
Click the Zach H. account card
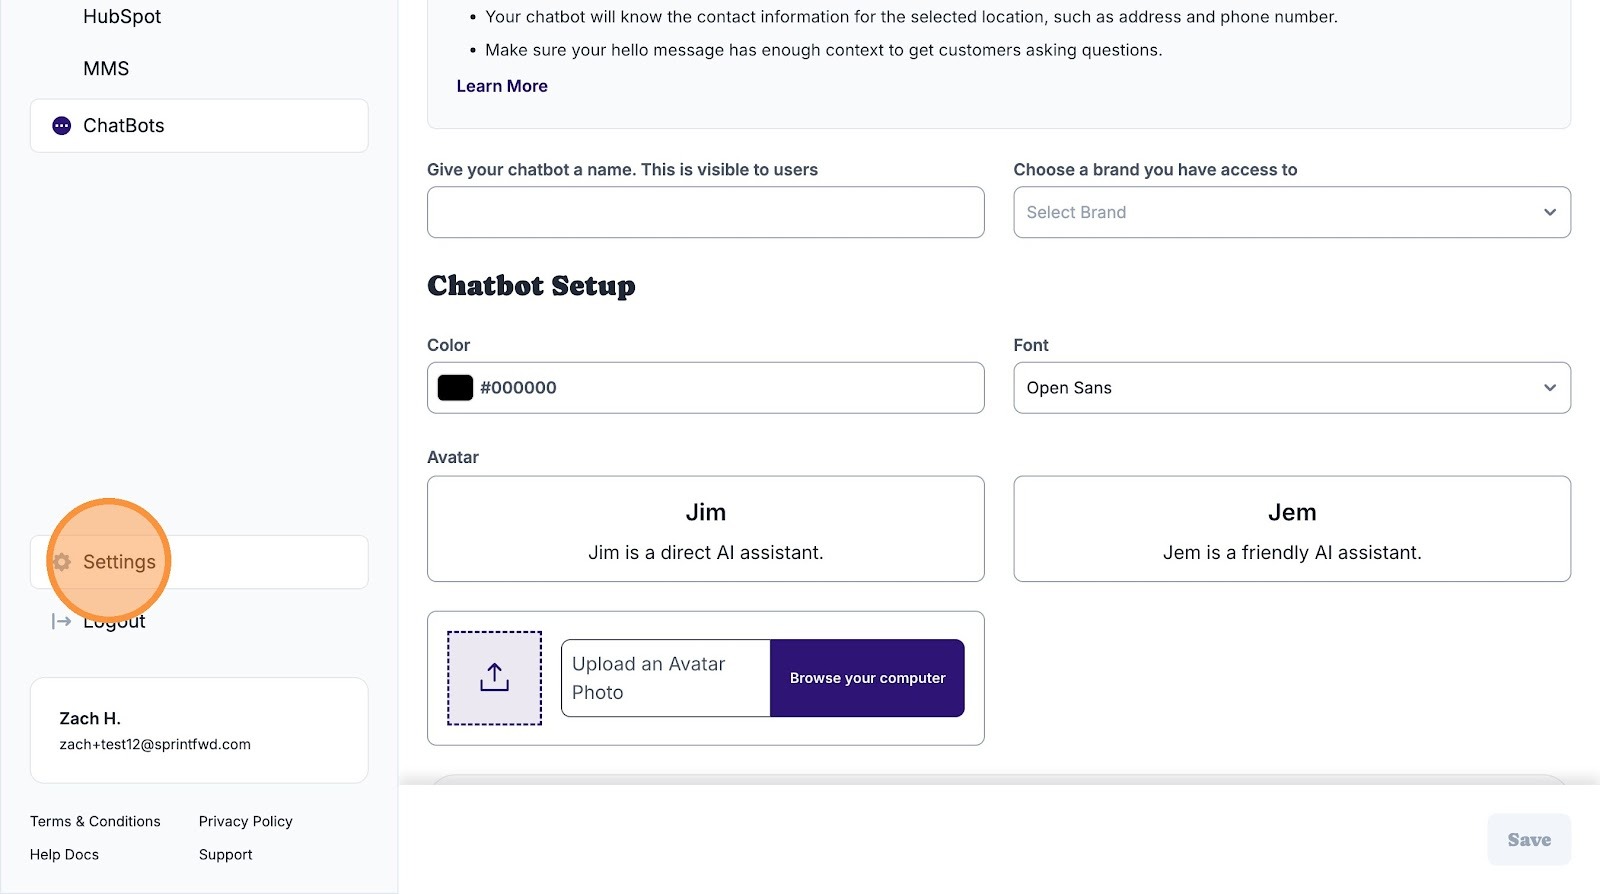(199, 730)
